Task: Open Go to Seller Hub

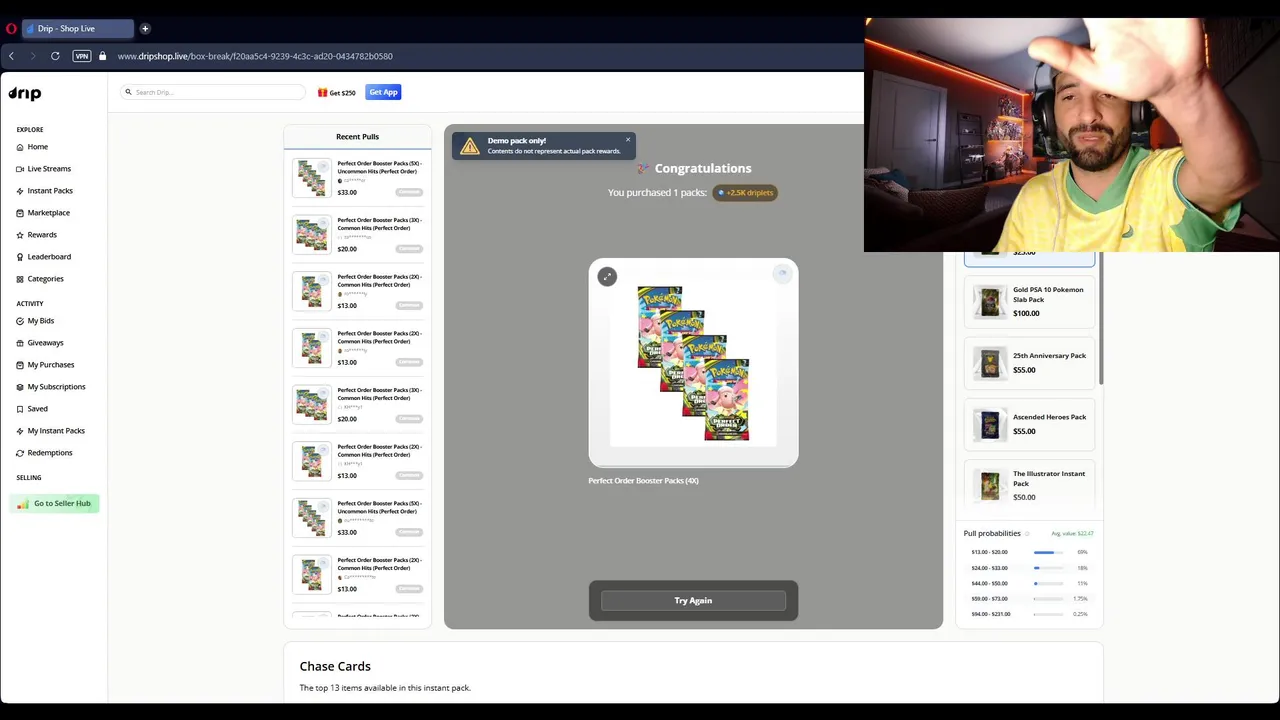Action: (x=55, y=504)
